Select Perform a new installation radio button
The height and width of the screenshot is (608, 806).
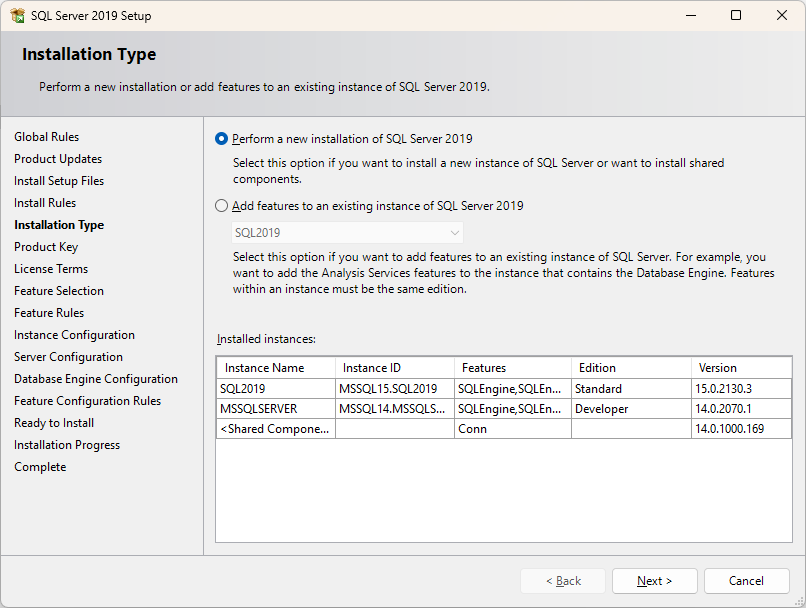[x=221, y=139]
